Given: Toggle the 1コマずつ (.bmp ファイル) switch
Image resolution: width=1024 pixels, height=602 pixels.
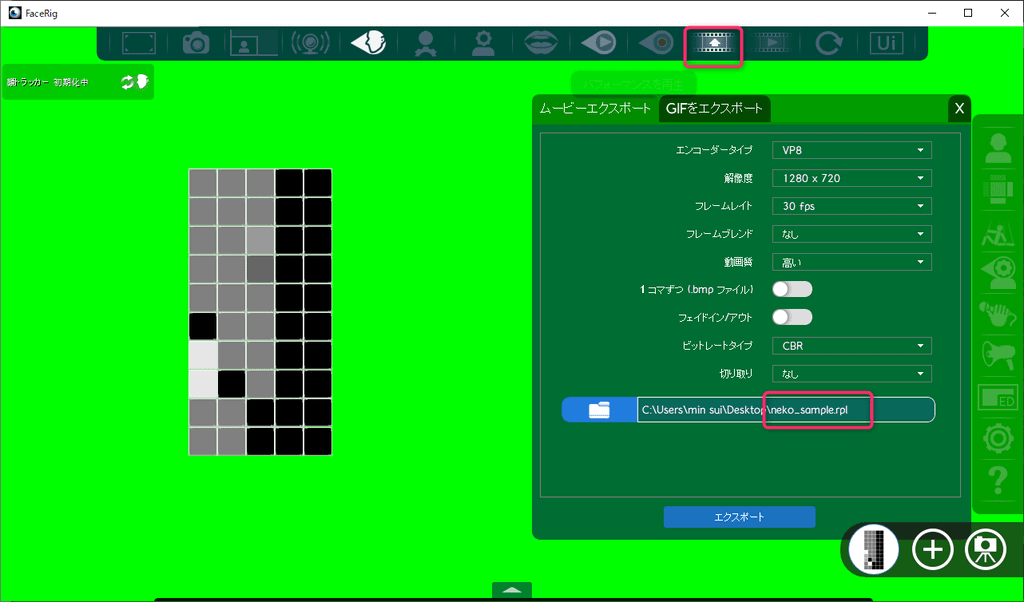Looking at the screenshot, I should tap(791, 289).
